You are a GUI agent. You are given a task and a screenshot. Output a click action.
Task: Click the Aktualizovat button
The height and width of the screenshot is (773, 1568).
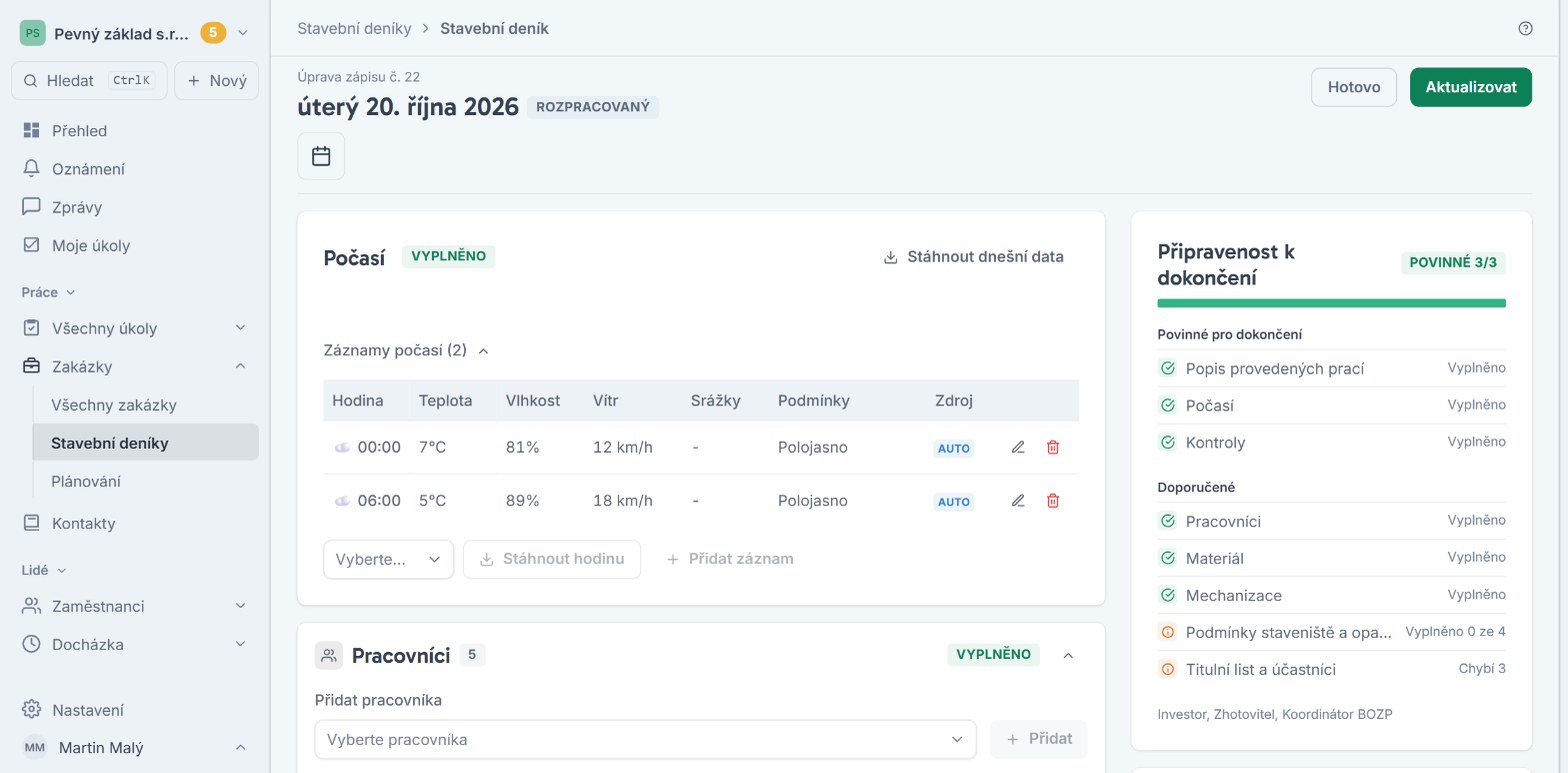[x=1471, y=87]
